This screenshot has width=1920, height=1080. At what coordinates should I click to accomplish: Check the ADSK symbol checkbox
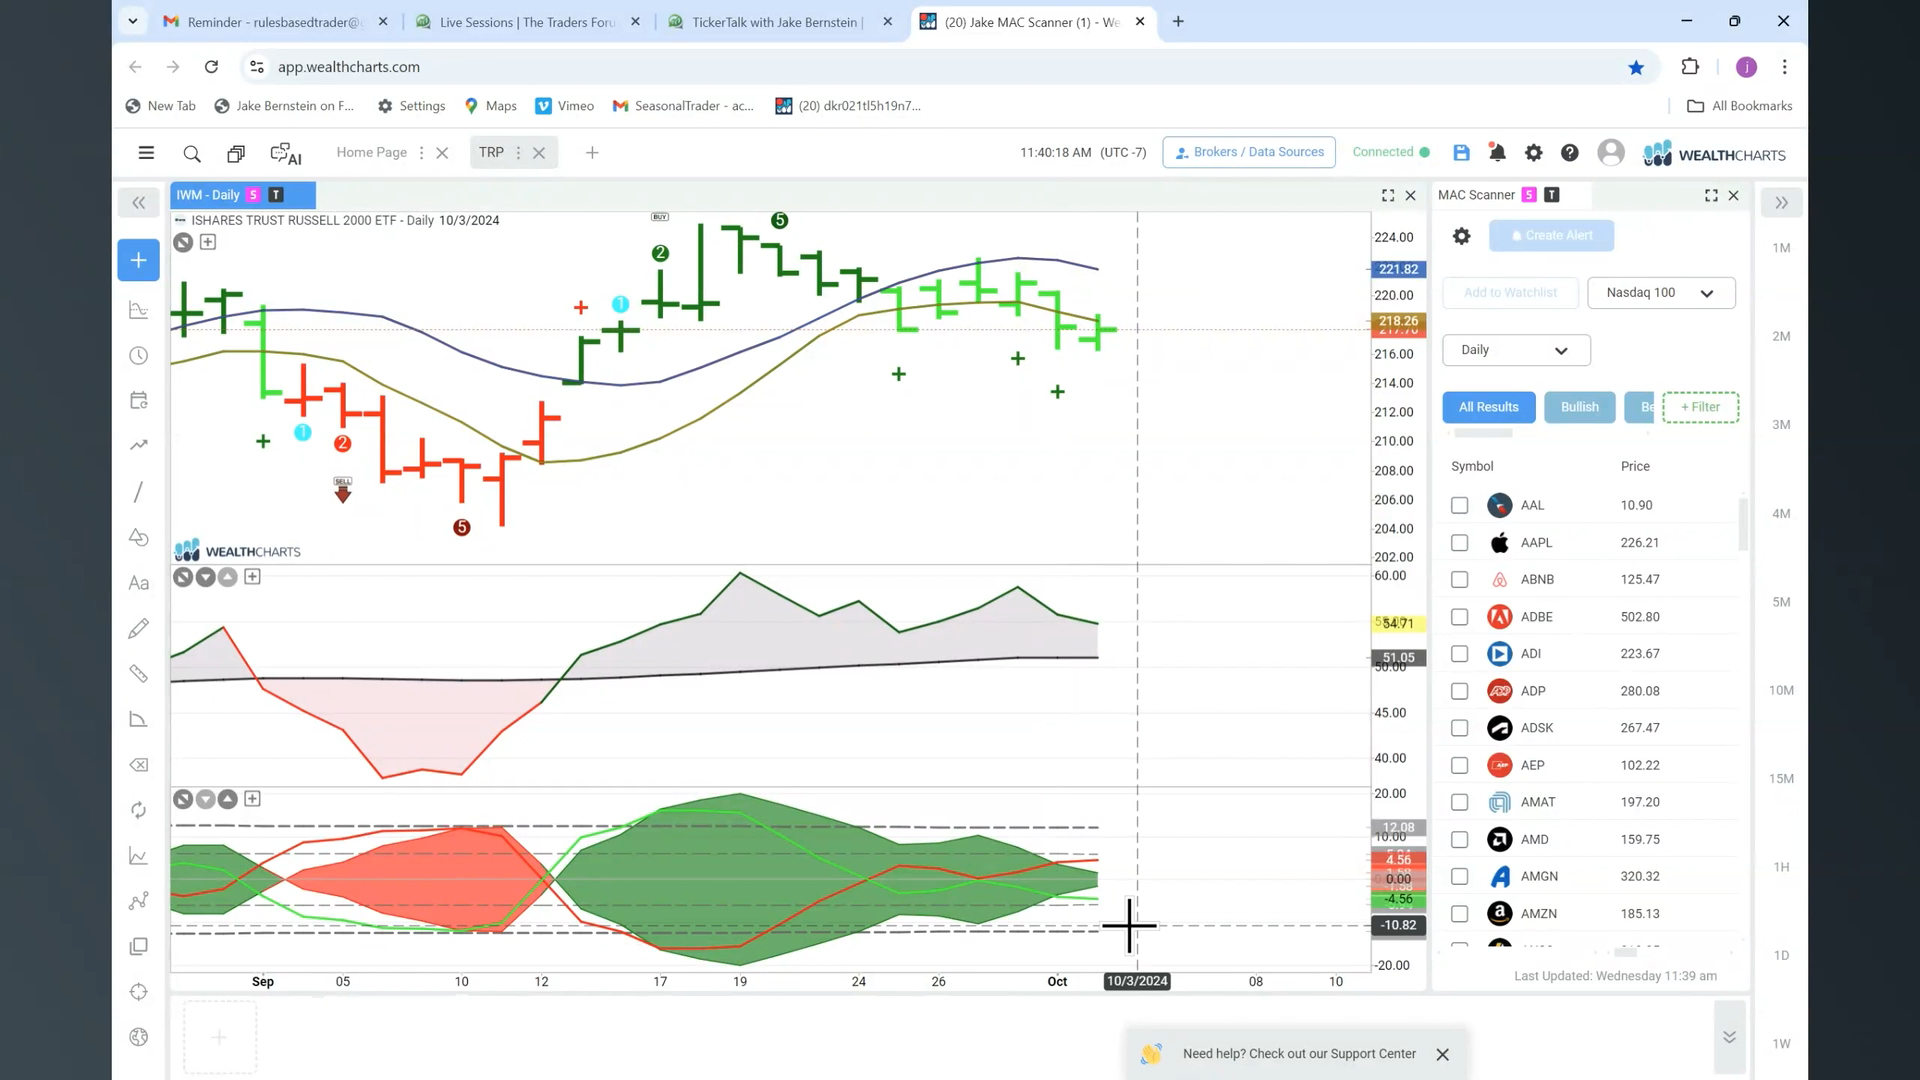click(1459, 728)
